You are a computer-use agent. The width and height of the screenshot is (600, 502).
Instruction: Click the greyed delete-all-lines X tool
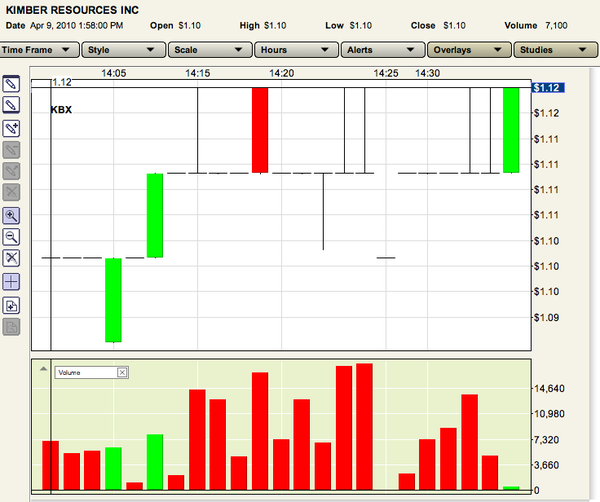click(11, 192)
